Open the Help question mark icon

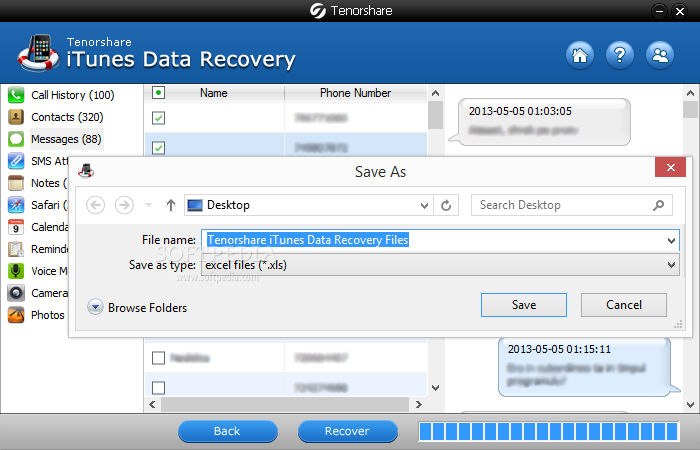pyautogui.click(x=620, y=55)
